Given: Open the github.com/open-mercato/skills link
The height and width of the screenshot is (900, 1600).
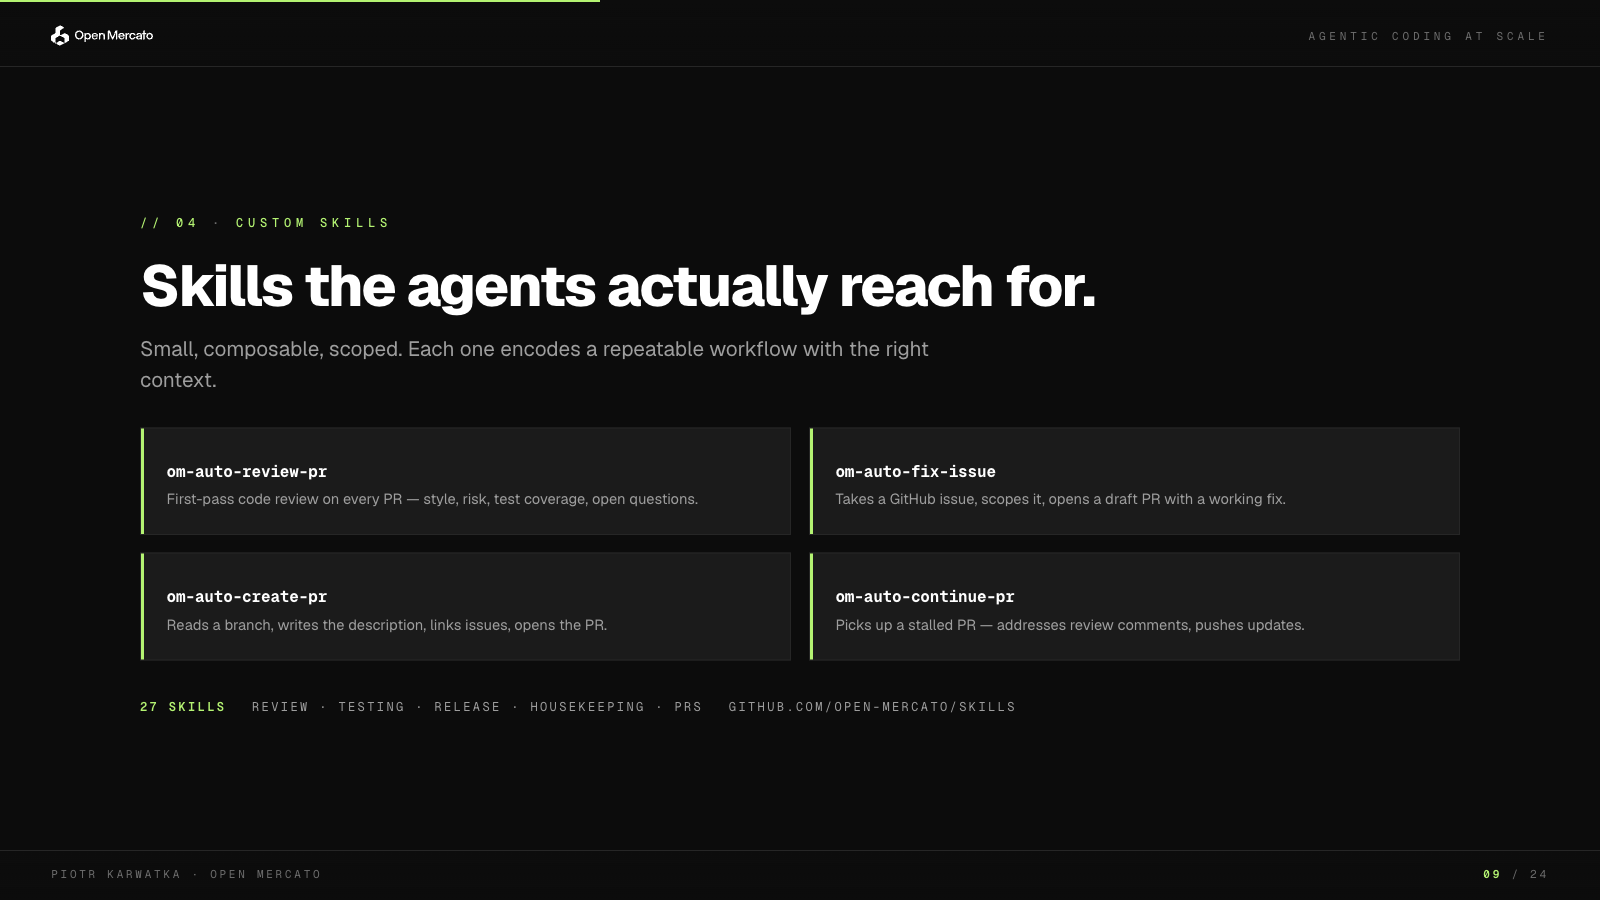Looking at the screenshot, I should click(872, 707).
